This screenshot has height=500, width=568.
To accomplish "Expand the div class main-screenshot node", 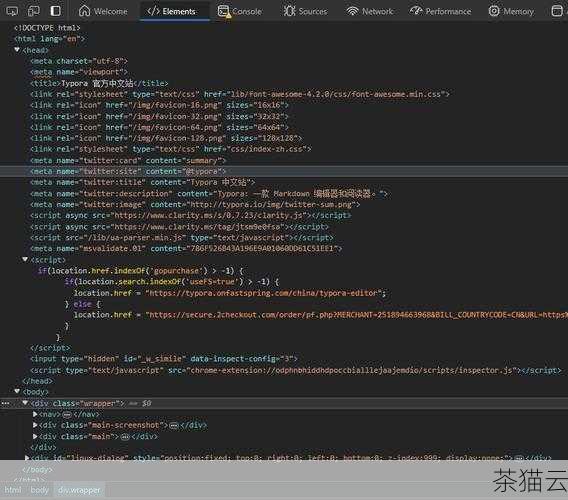I will coord(35,425).
